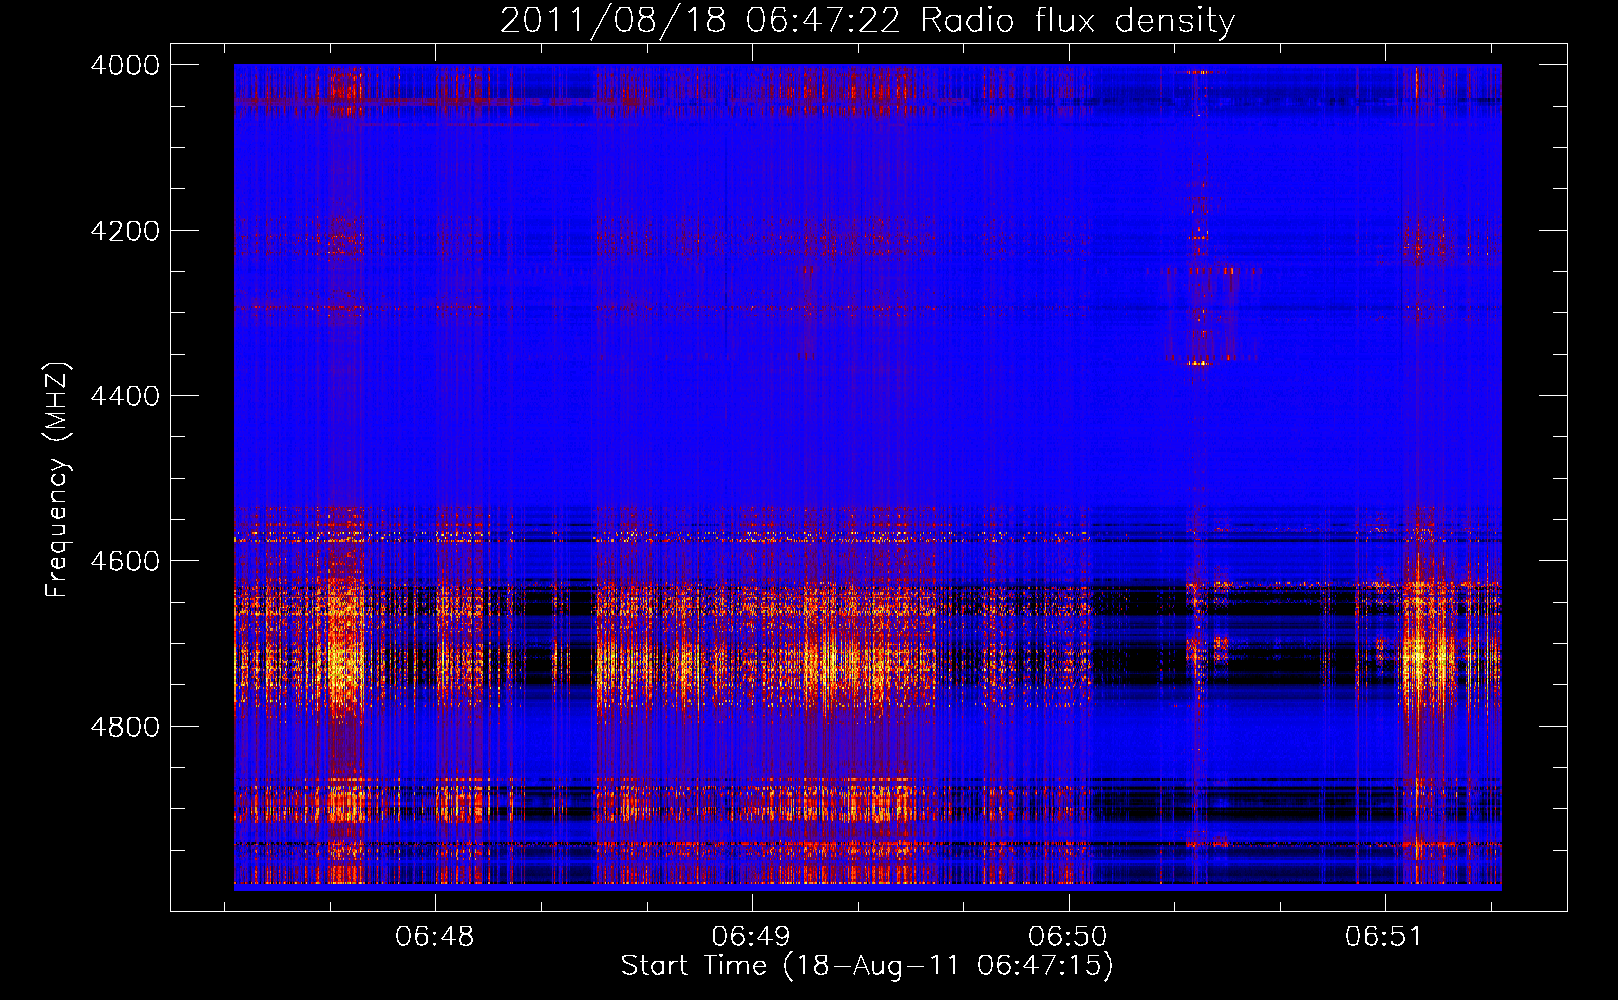Screen dimensions: 1618x1000
Task: Click the 4000 frequency tick label
Action: click(125, 65)
